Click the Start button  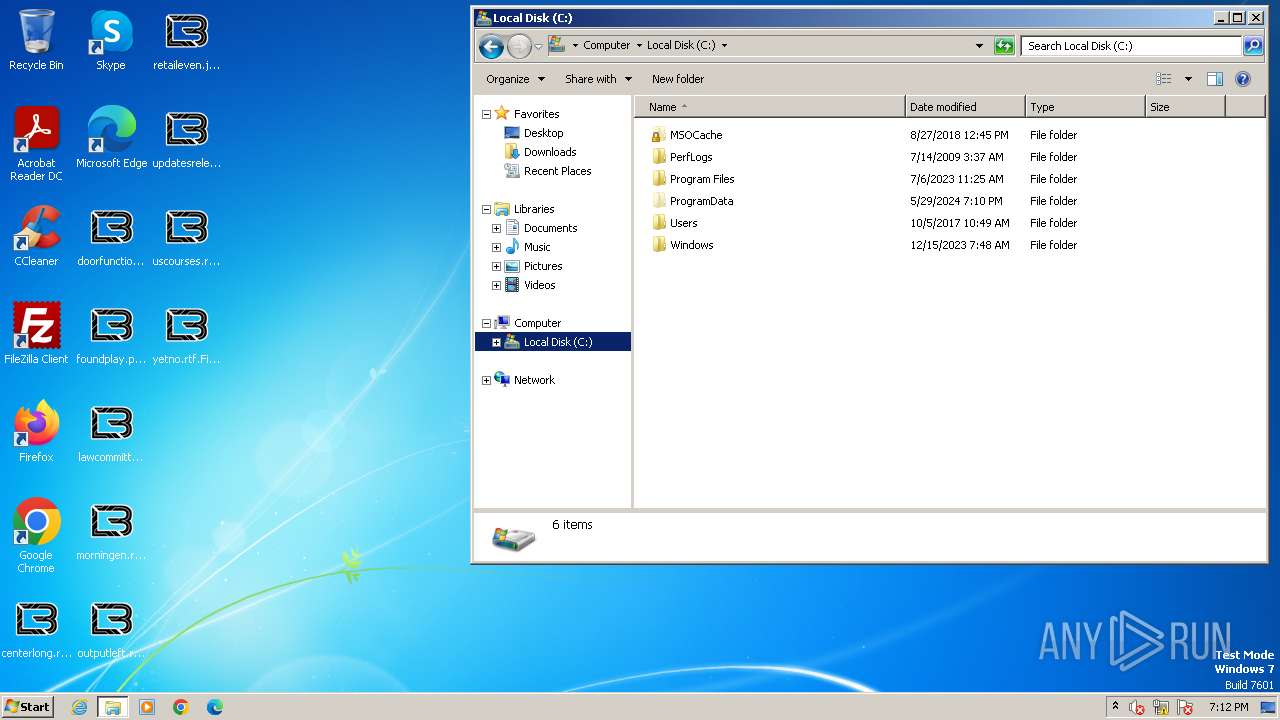[x=27, y=707]
